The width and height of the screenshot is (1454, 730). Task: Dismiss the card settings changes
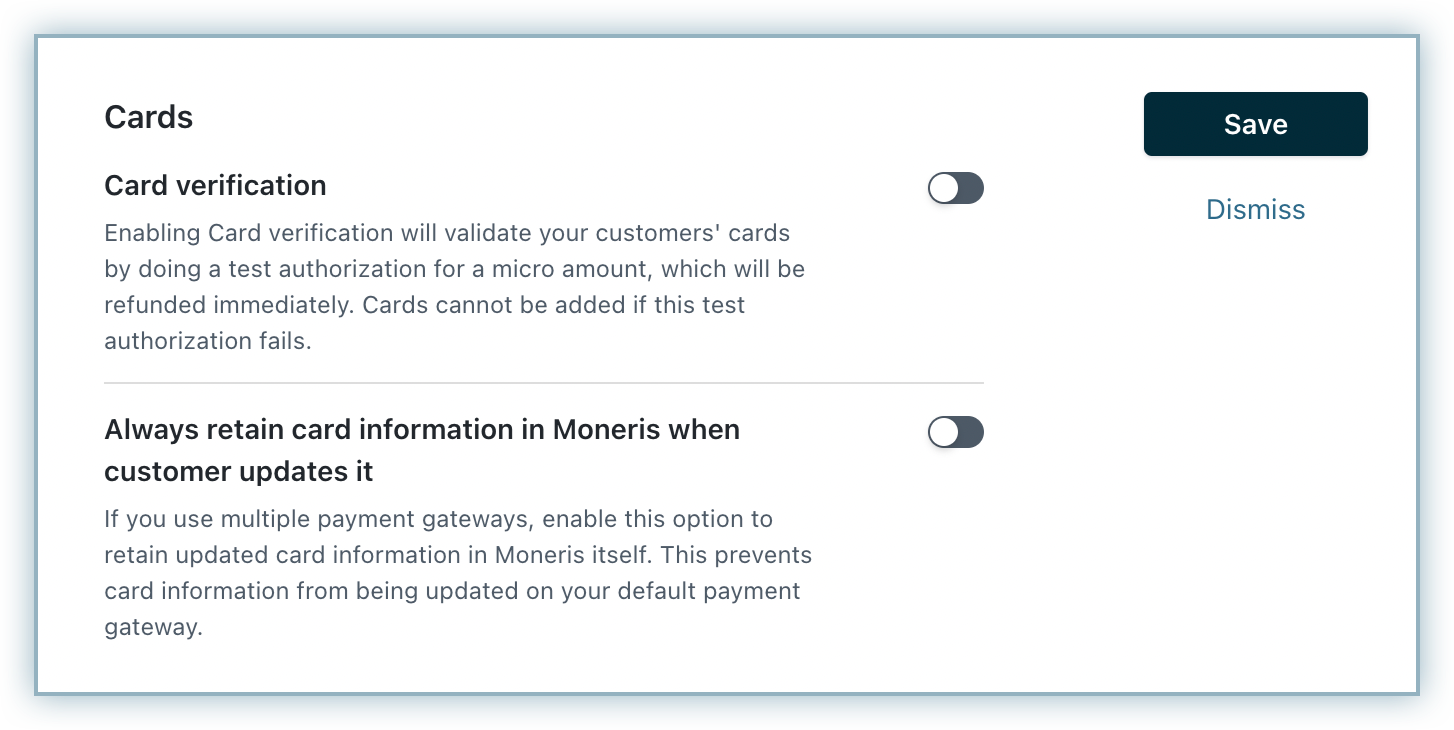point(1255,209)
